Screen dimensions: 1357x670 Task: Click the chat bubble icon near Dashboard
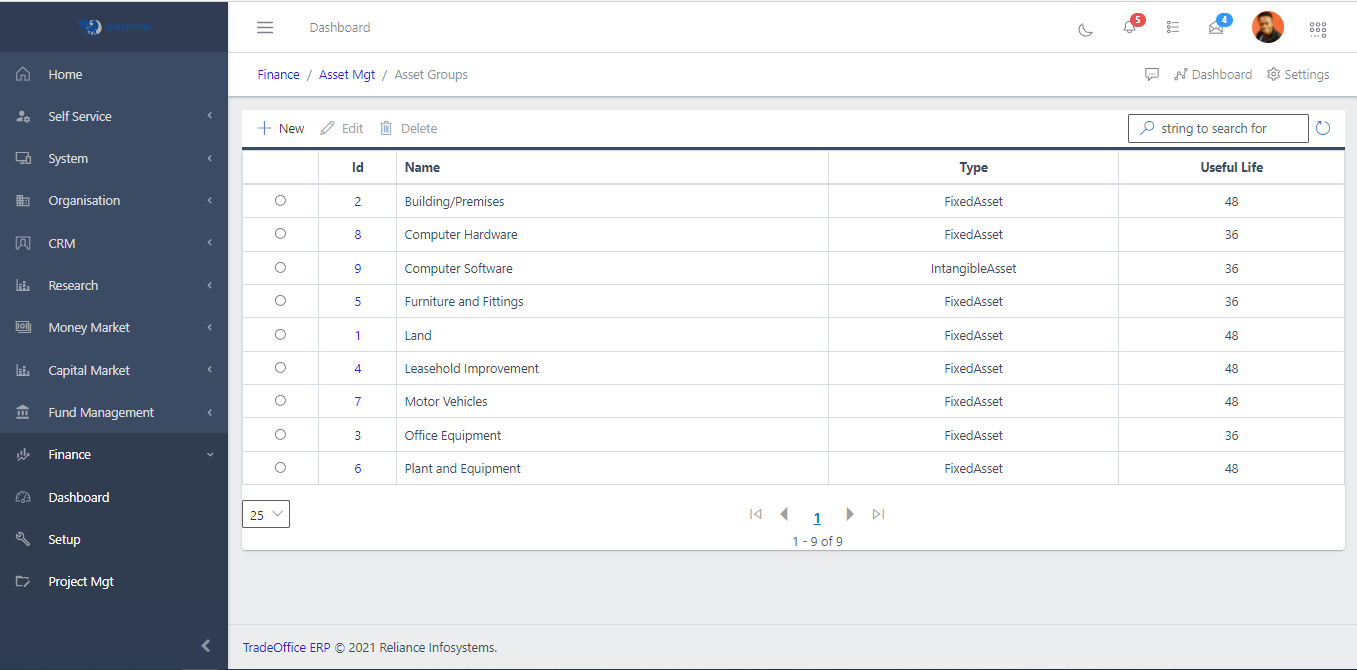point(1152,74)
